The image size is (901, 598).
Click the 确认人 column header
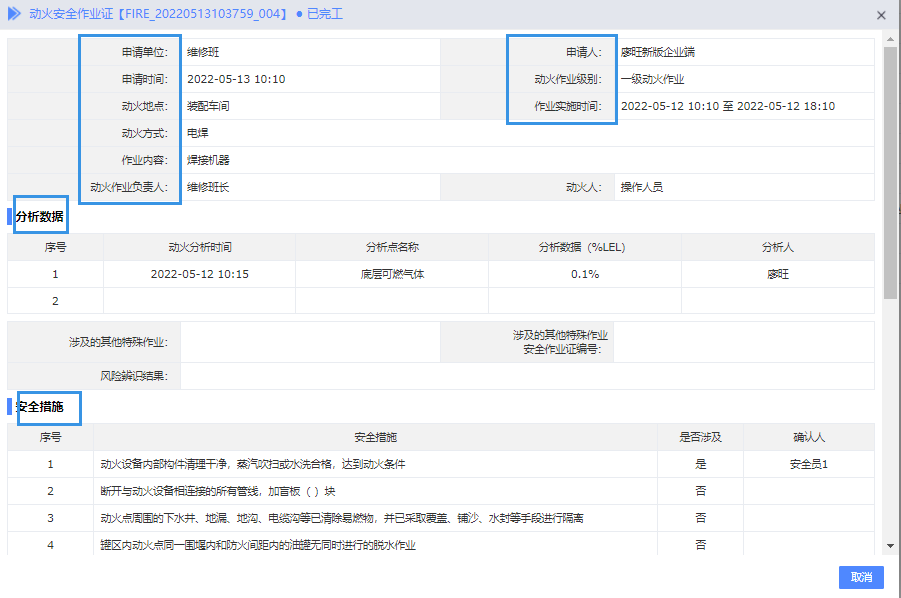click(809, 438)
